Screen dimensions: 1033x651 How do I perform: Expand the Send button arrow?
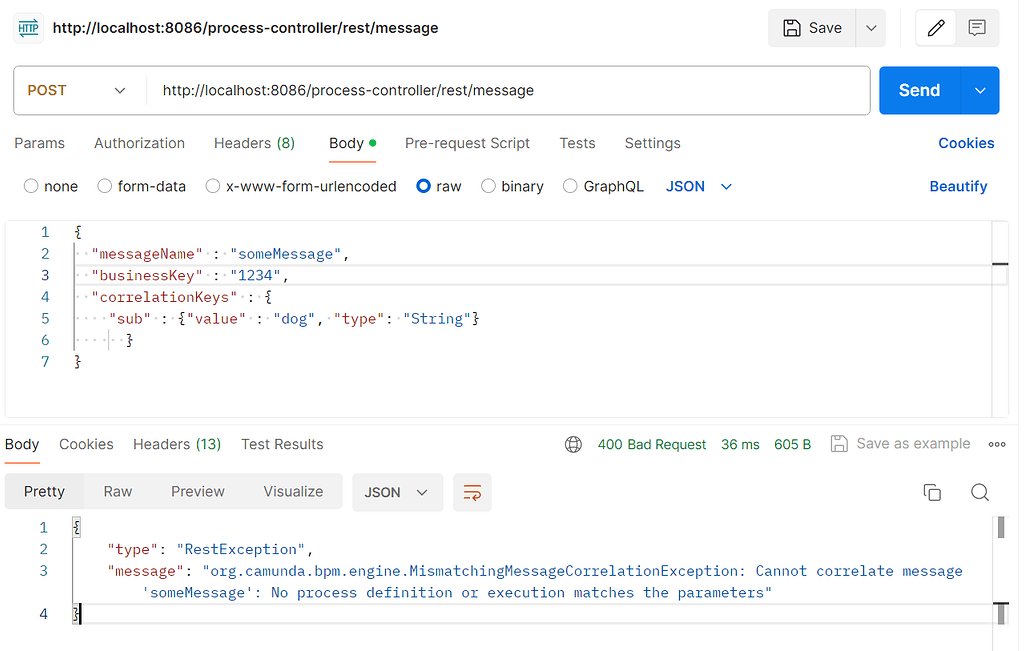979,90
